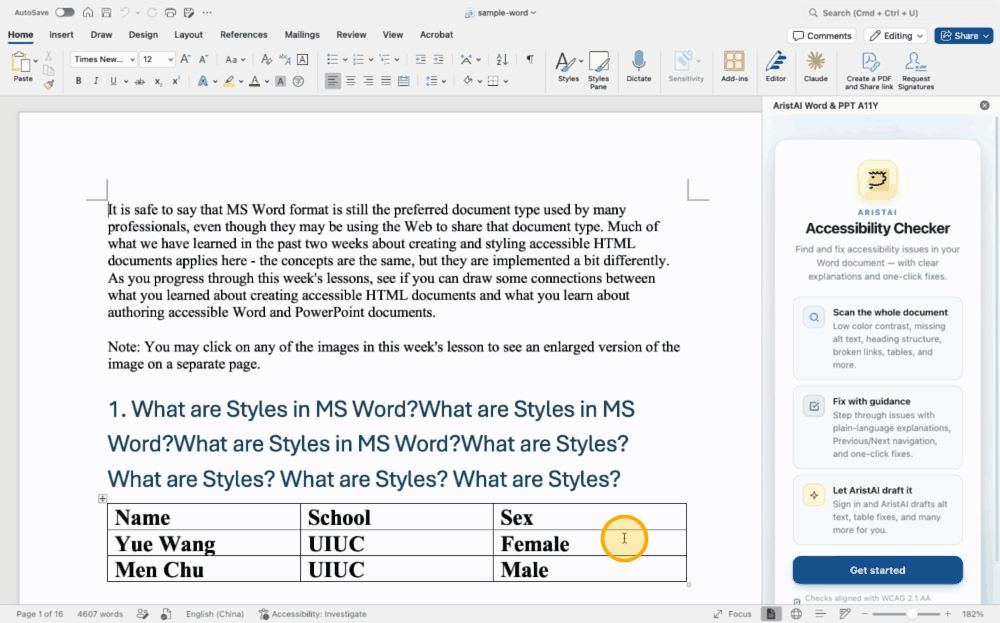This screenshot has width=1000, height=623.
Task: Click the Add-ins grid icon
Action: point(734,67)
